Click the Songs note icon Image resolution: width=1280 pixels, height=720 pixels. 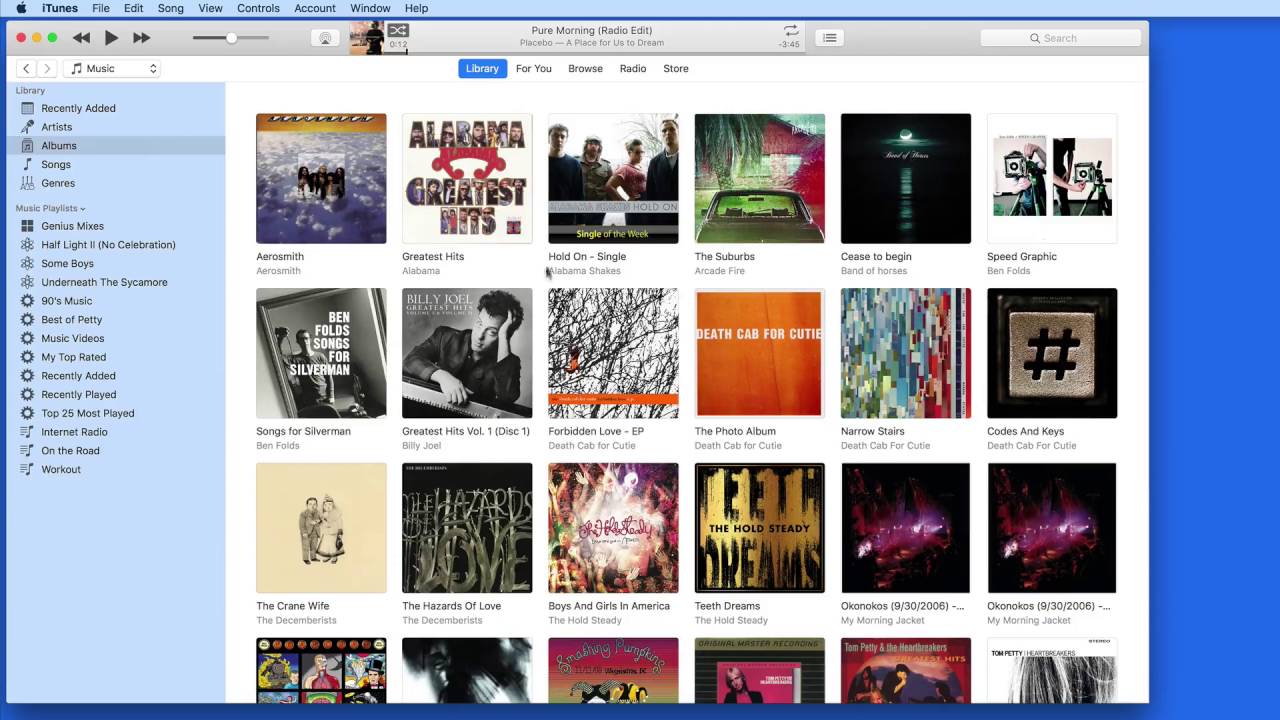tap(27, 164)
